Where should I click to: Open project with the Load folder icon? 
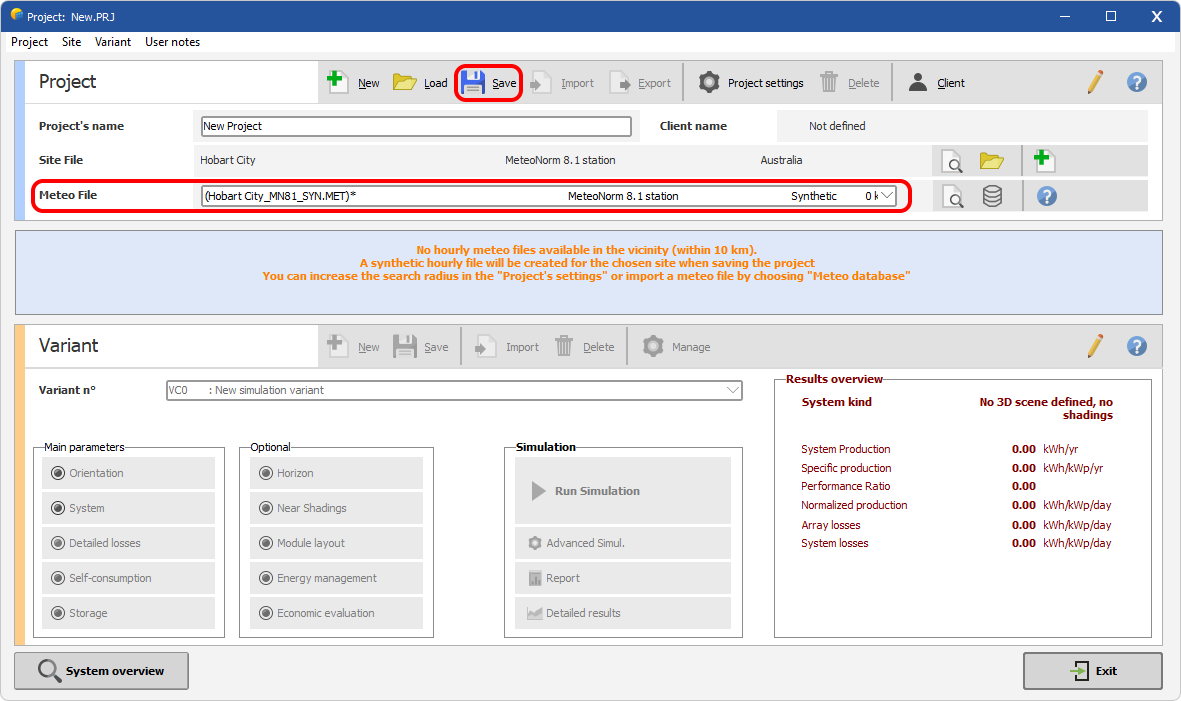(x=404, y=81)
